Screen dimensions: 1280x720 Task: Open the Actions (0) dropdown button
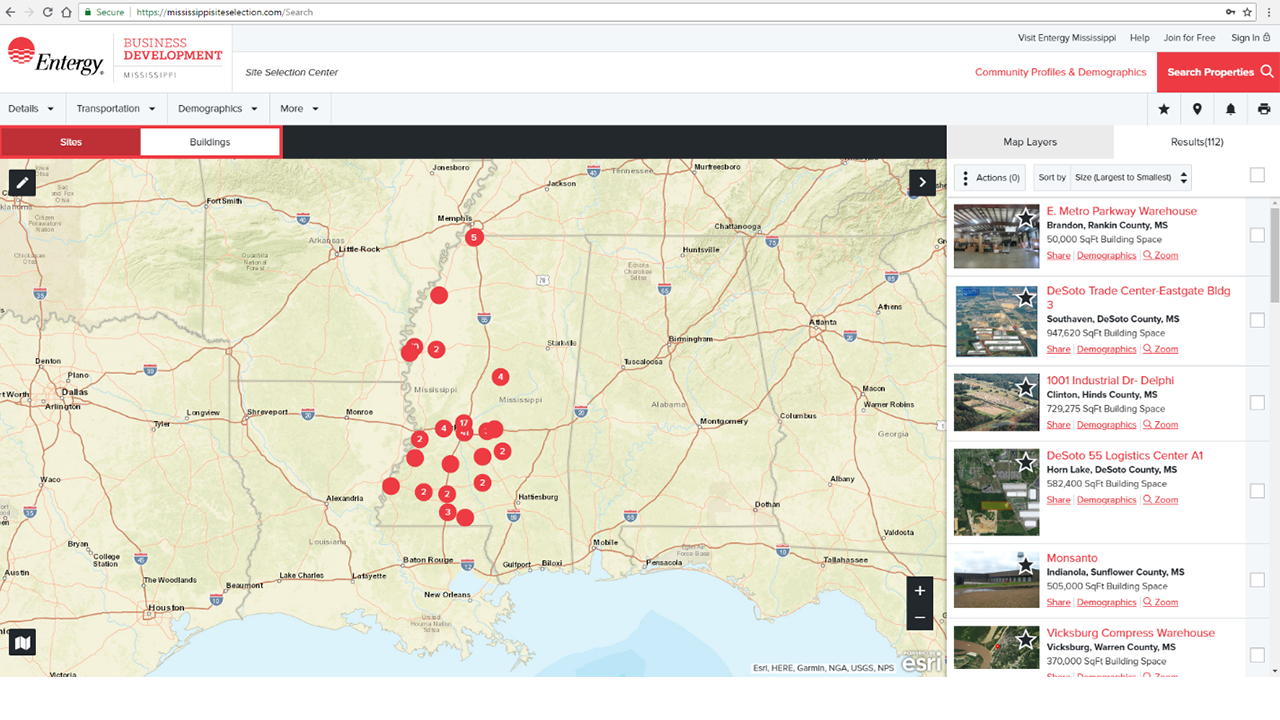[990, 178]
